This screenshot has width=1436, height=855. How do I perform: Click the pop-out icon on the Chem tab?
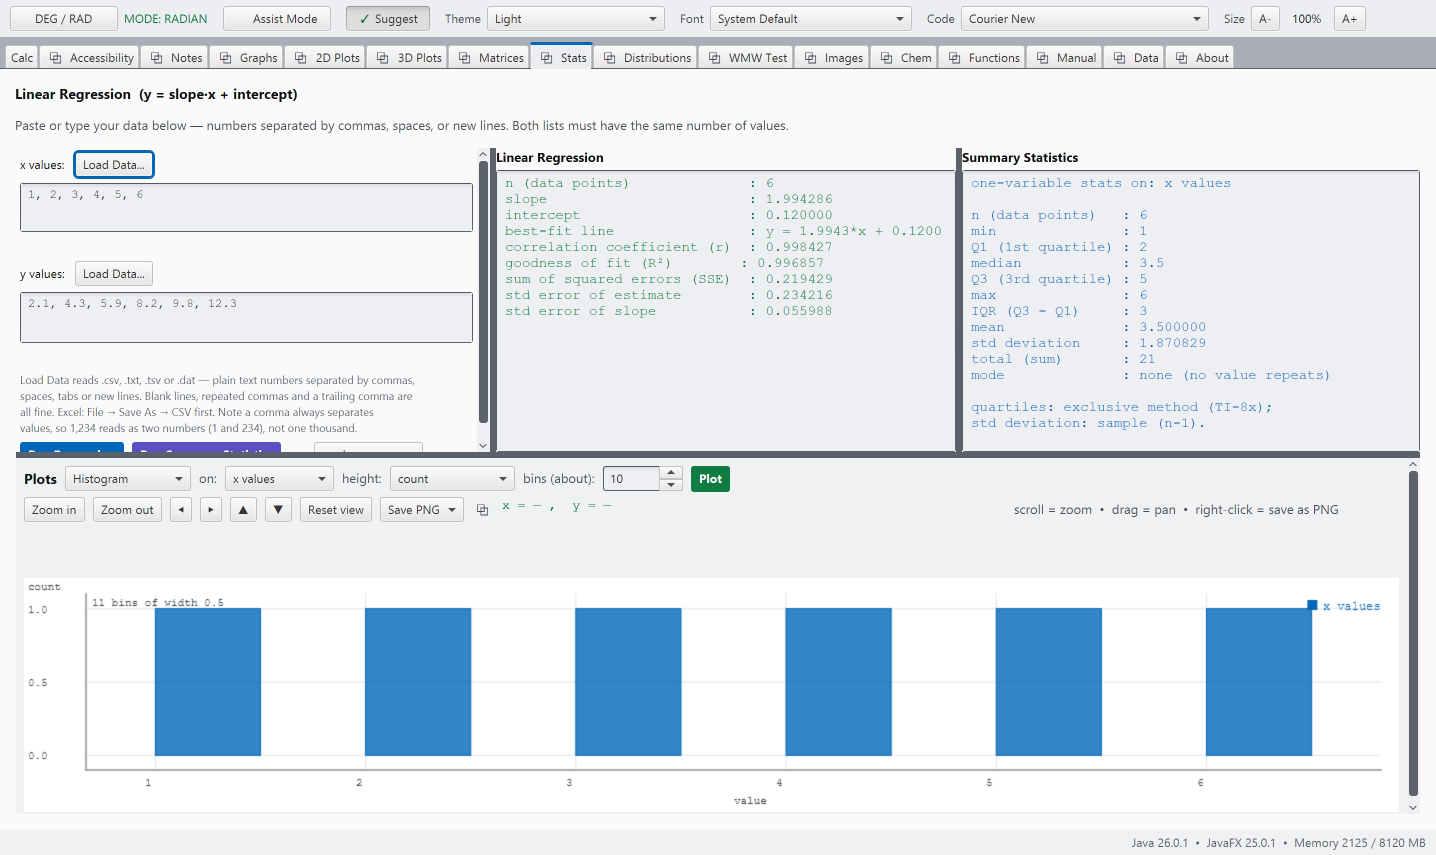point(887,58)
